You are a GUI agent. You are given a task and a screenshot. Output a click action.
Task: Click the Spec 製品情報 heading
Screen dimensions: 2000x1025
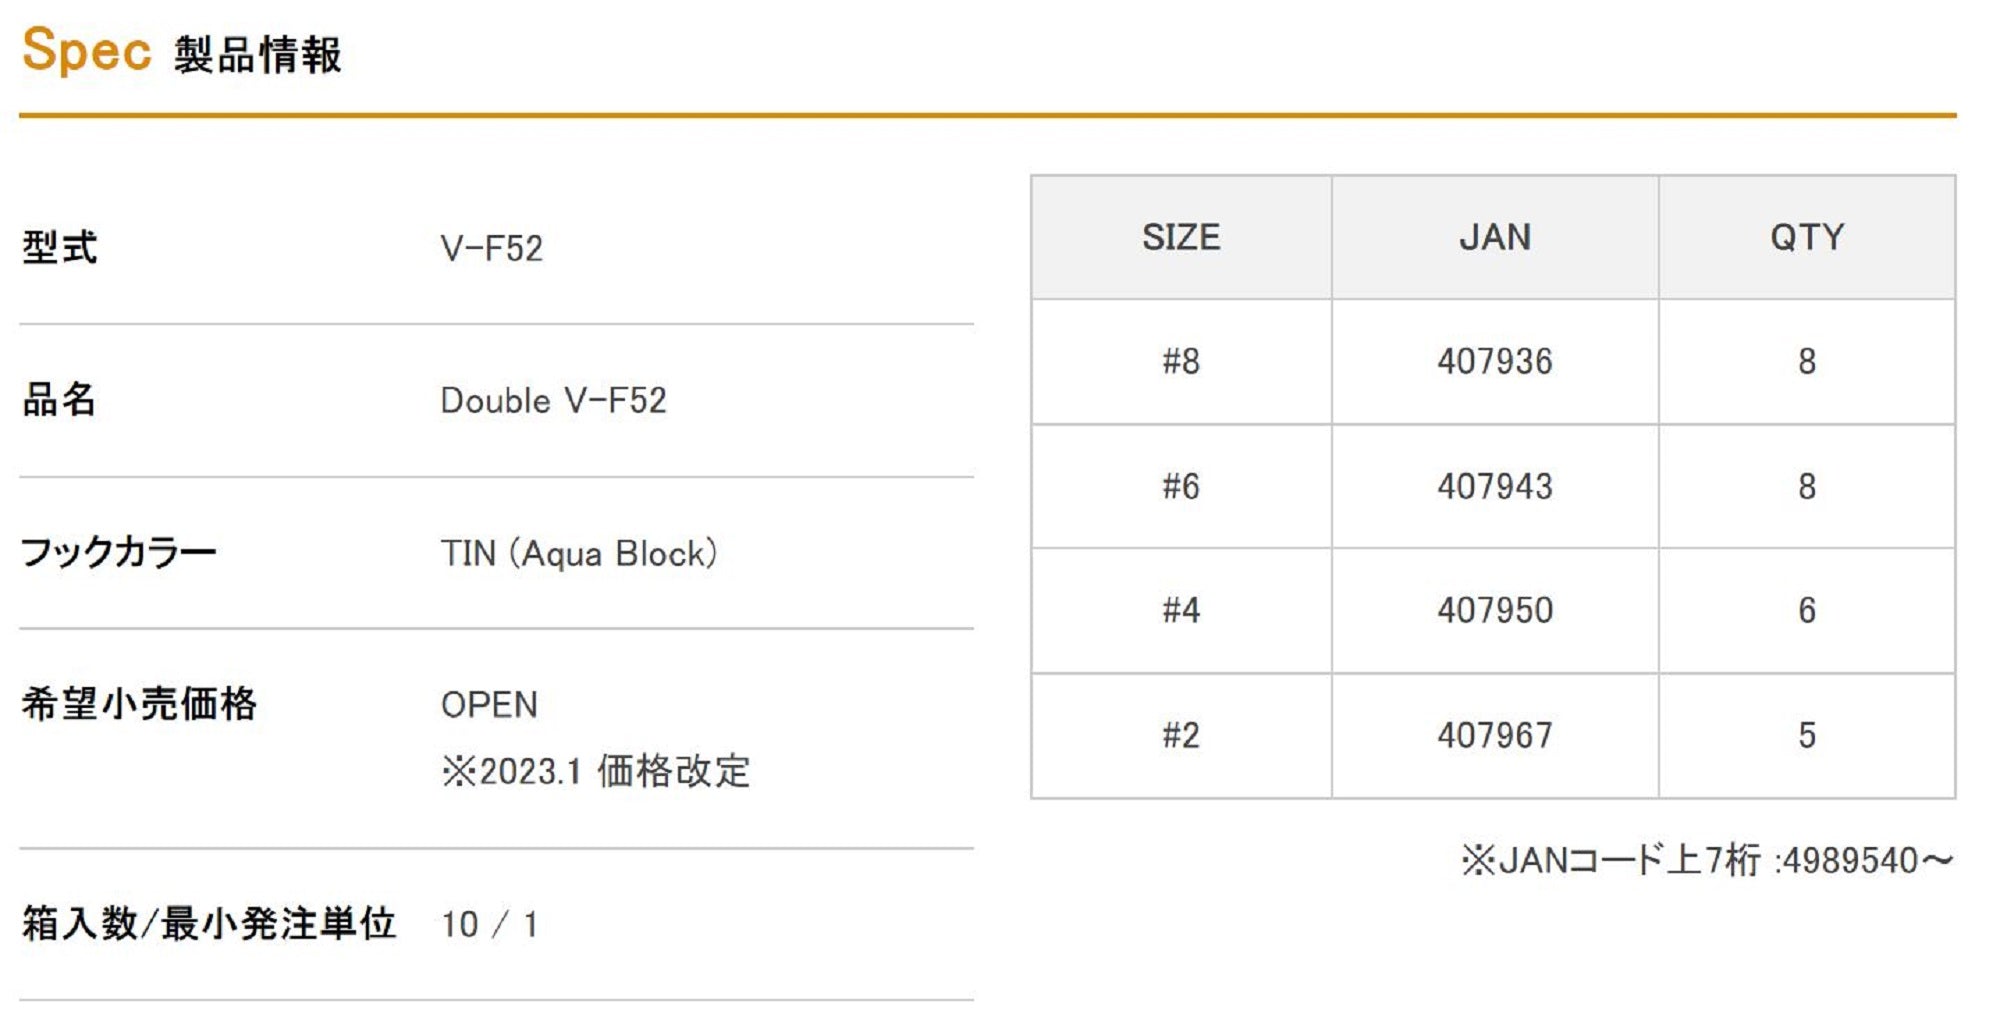[182, 52]
